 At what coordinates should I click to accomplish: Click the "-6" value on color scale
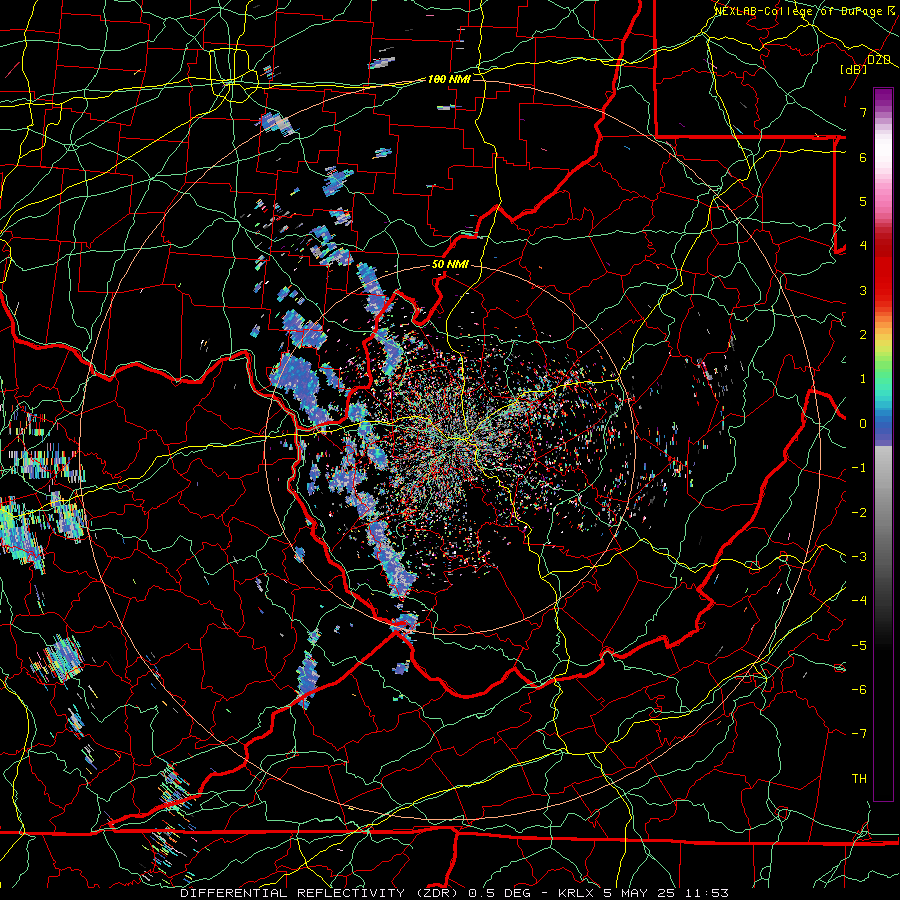tap(859, 690)
